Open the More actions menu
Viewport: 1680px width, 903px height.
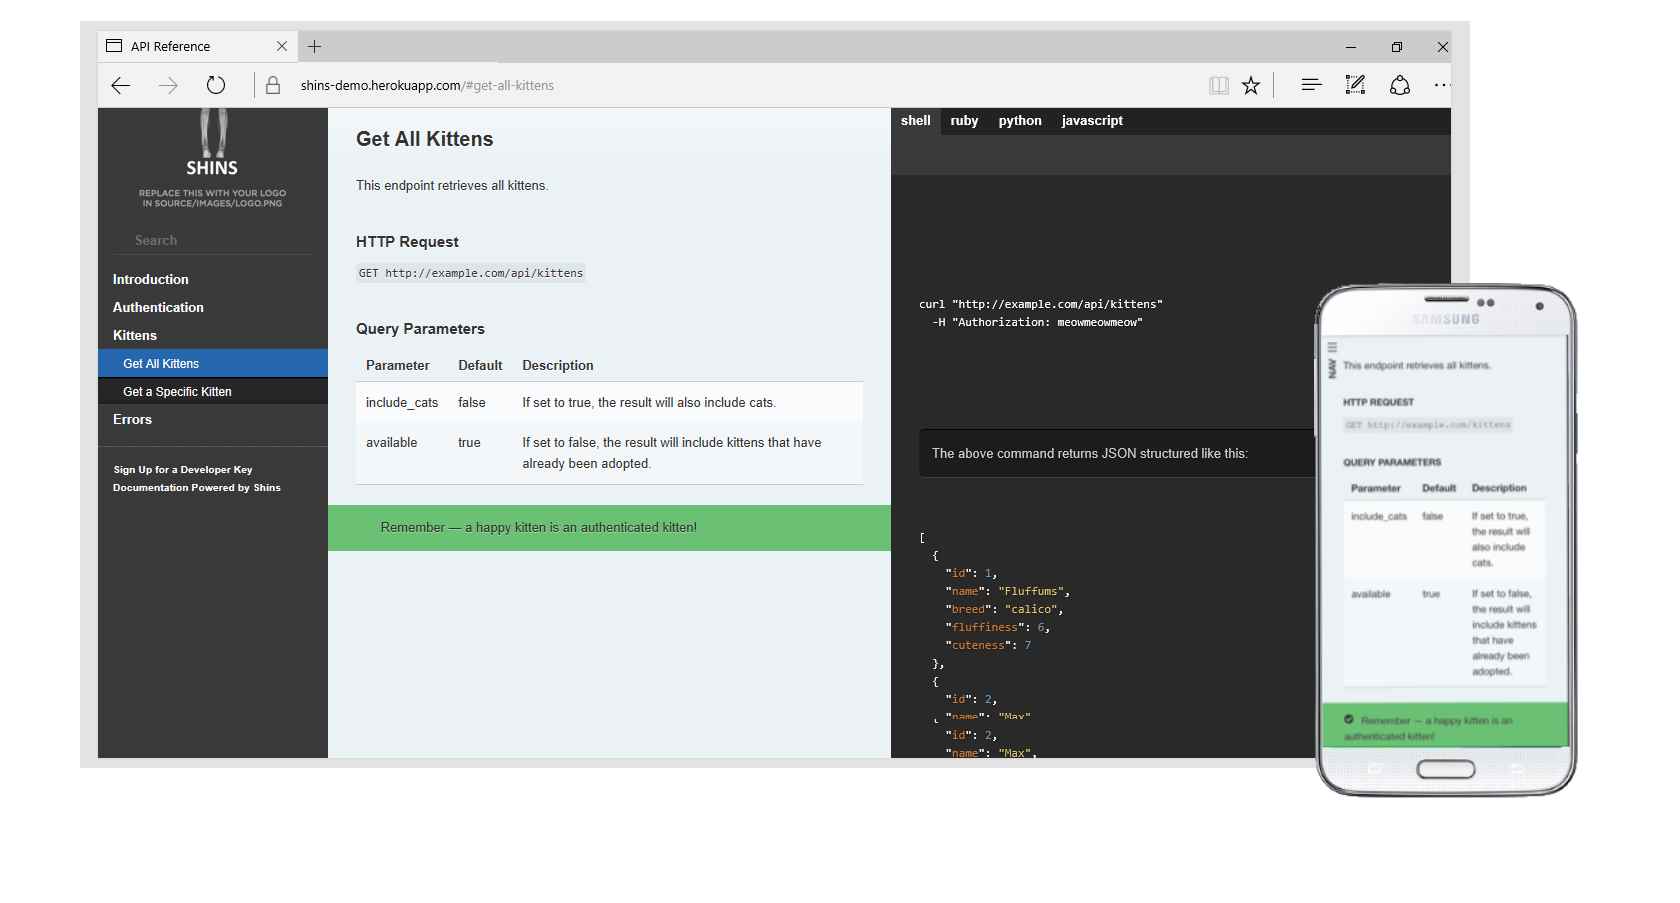tap(1441, 85)
